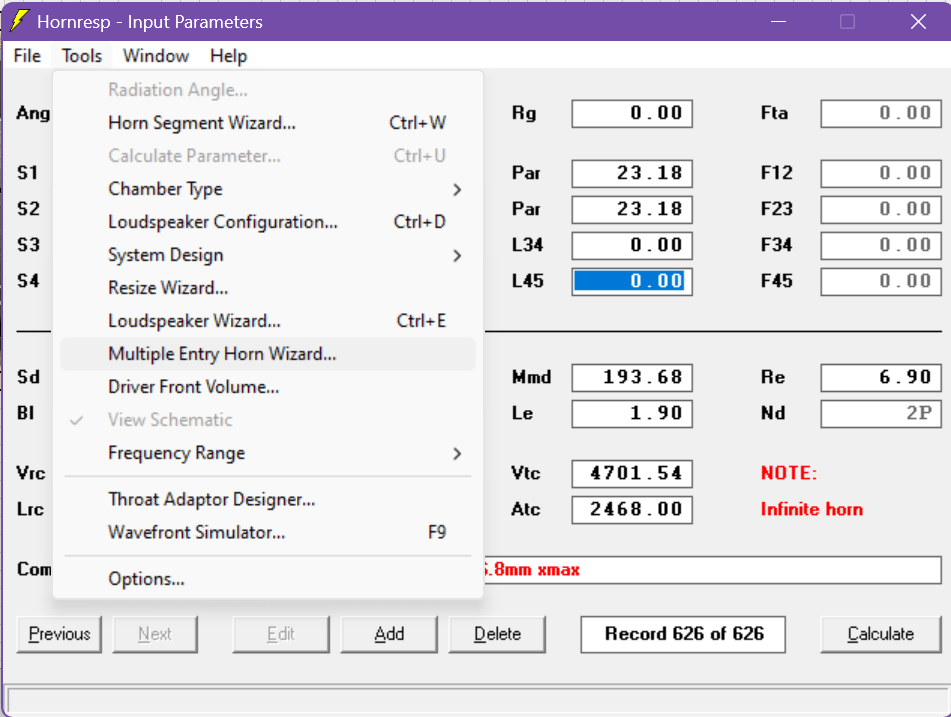Select the L34 input field
The image size is (951, 717).
click(x=632, y=245)
